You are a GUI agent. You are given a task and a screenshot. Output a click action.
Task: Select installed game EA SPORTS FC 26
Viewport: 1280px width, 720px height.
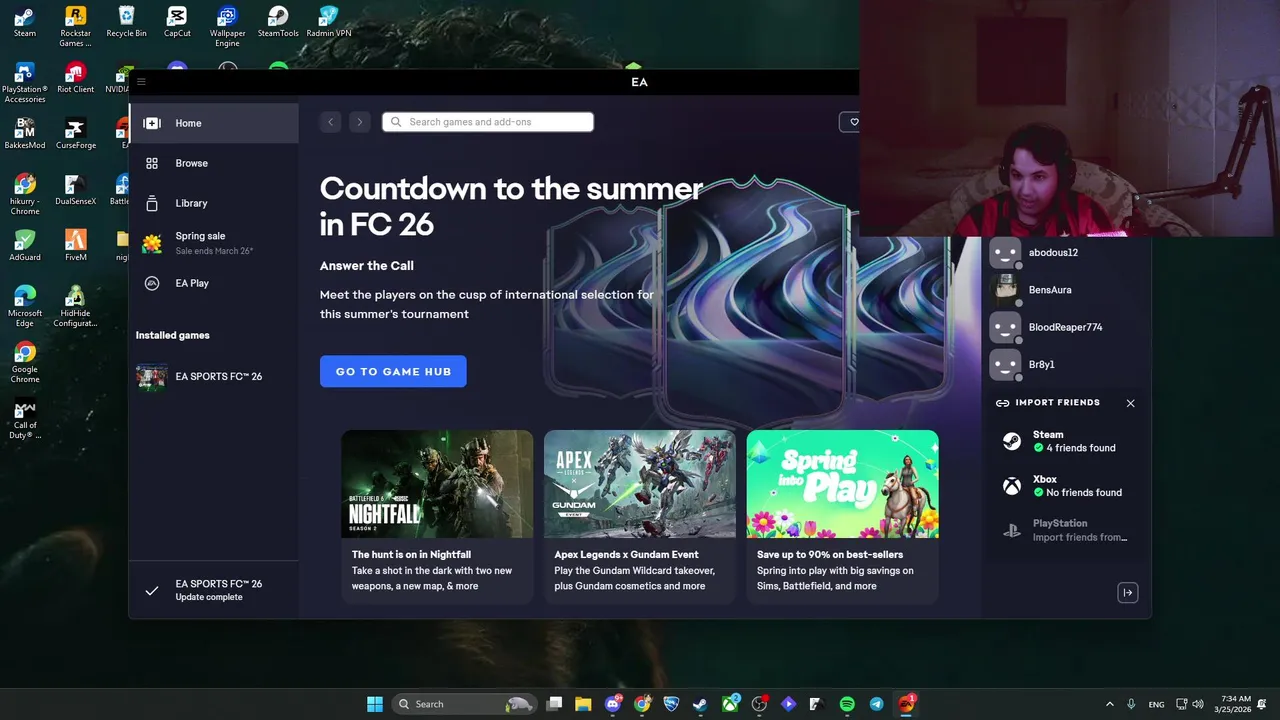coord(214,376)
